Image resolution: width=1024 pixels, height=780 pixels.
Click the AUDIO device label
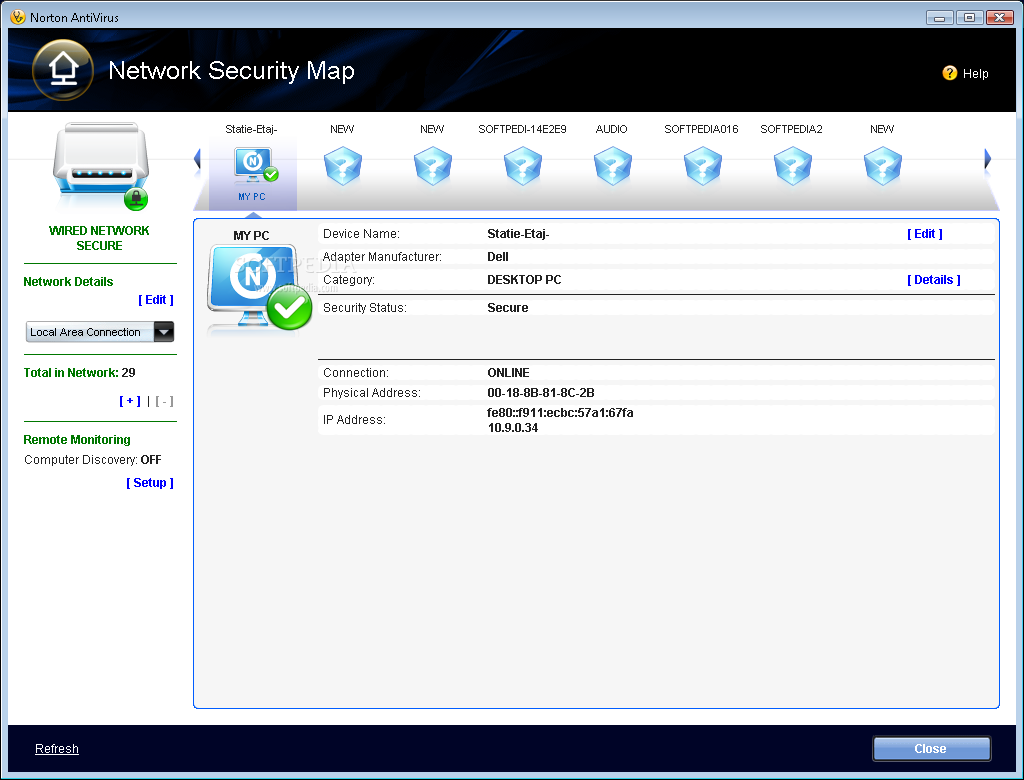611,129
